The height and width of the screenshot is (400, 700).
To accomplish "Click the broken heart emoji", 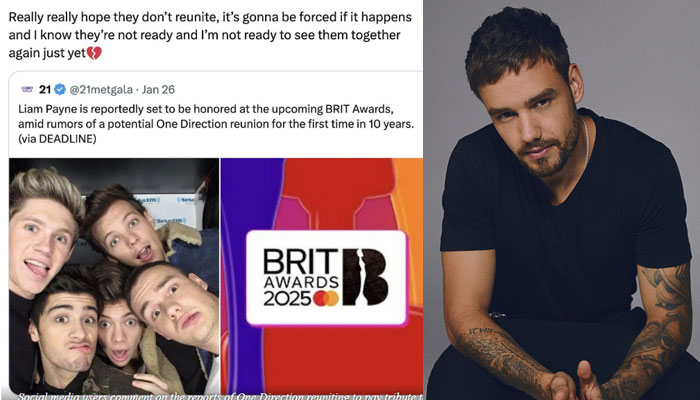I will point(94,54).
